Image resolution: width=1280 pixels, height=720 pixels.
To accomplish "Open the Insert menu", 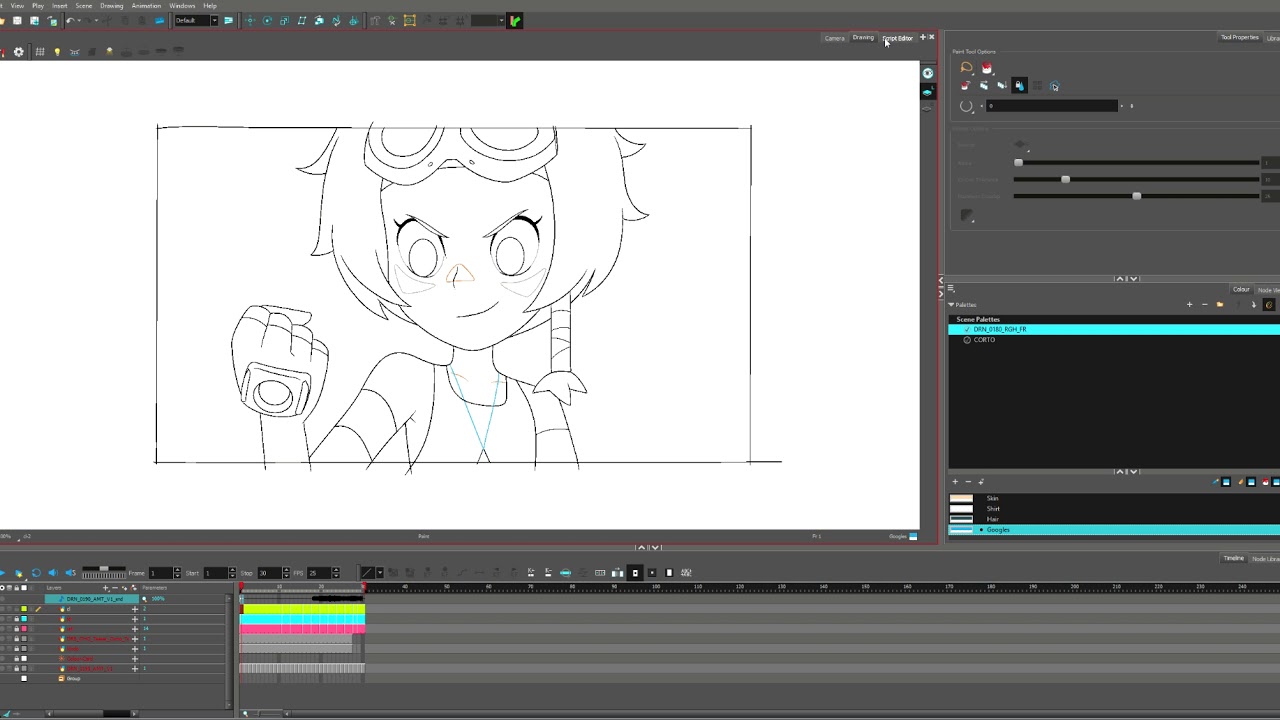I will (60, 6).
